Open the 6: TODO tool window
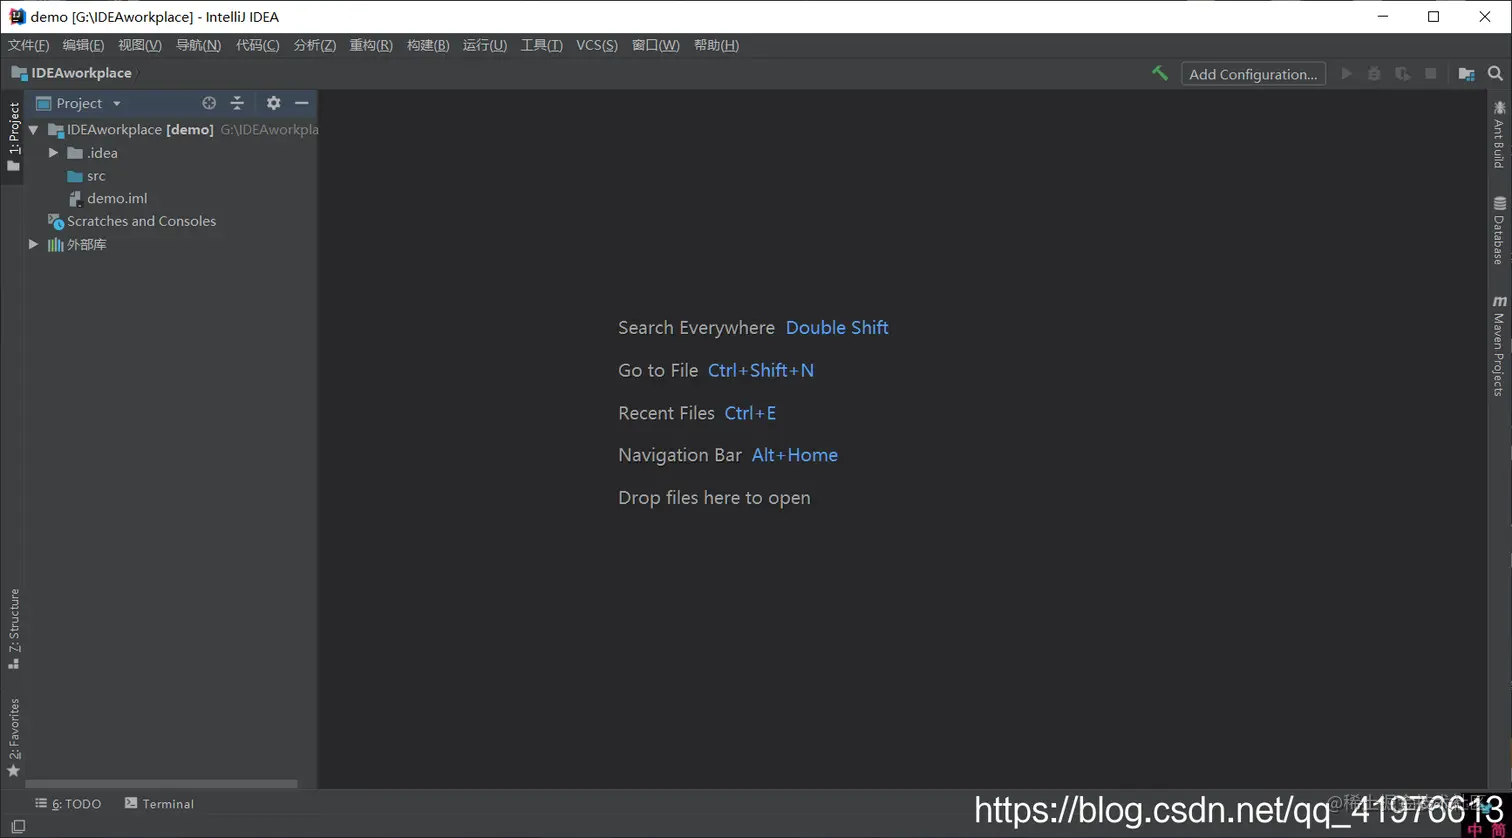Screen dimensions: 1512x838 pos(68,803)
